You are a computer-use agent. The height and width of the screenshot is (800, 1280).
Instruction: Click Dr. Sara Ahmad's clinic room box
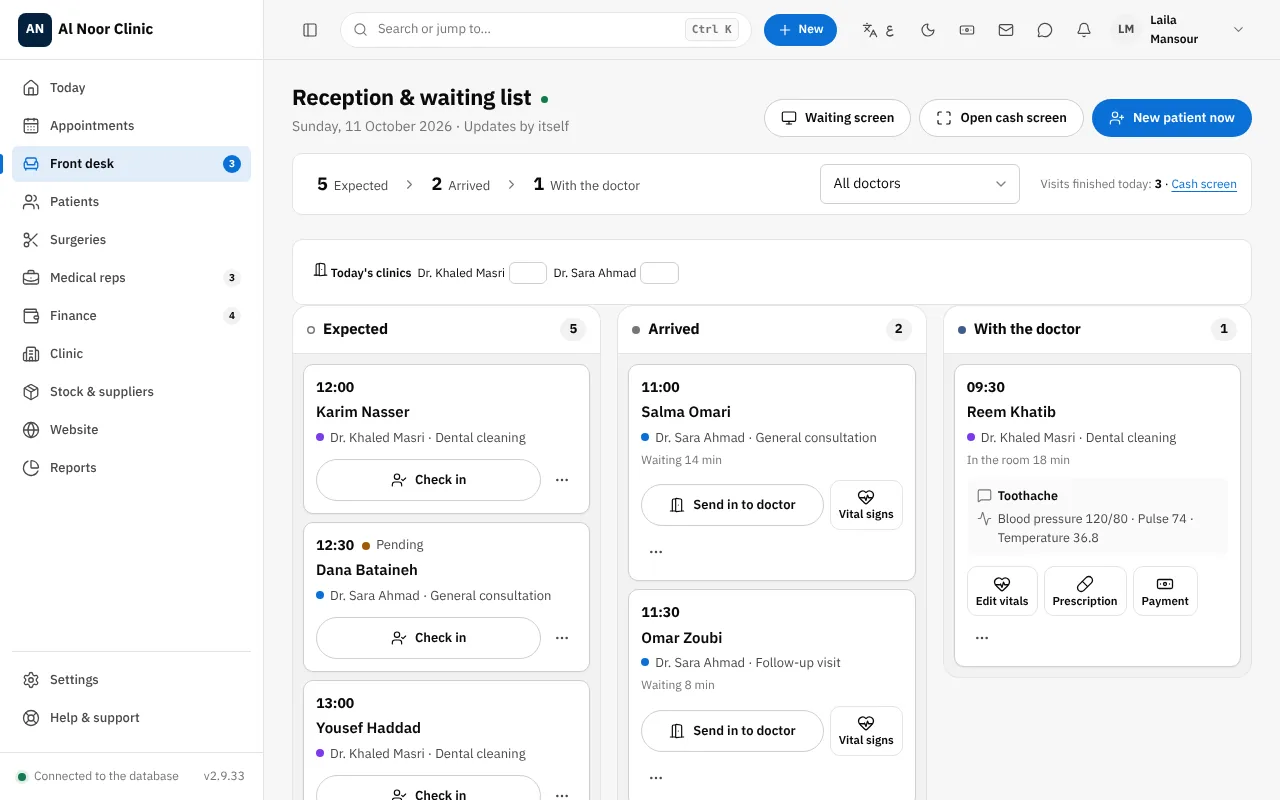(659, 273)
